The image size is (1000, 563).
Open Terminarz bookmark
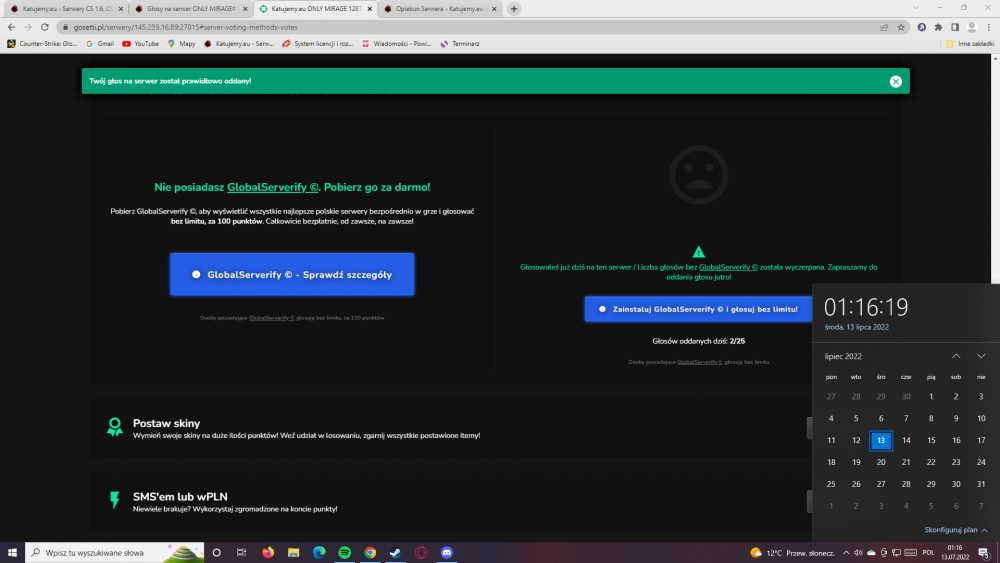(x=460, y=44)
